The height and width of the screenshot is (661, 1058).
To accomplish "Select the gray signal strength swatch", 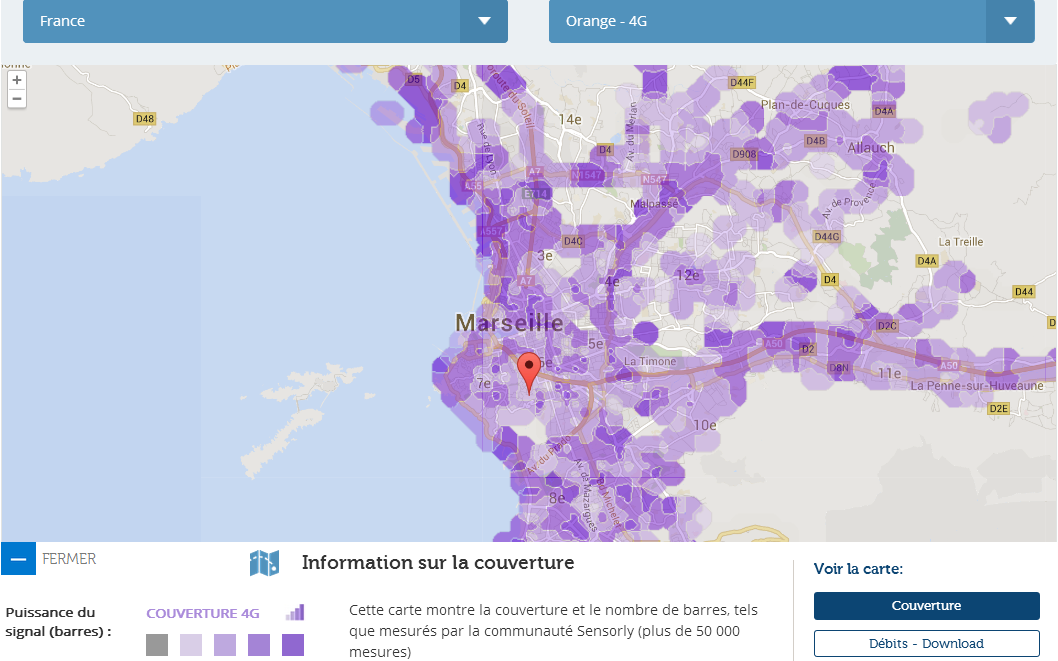I will pos(157,644).
